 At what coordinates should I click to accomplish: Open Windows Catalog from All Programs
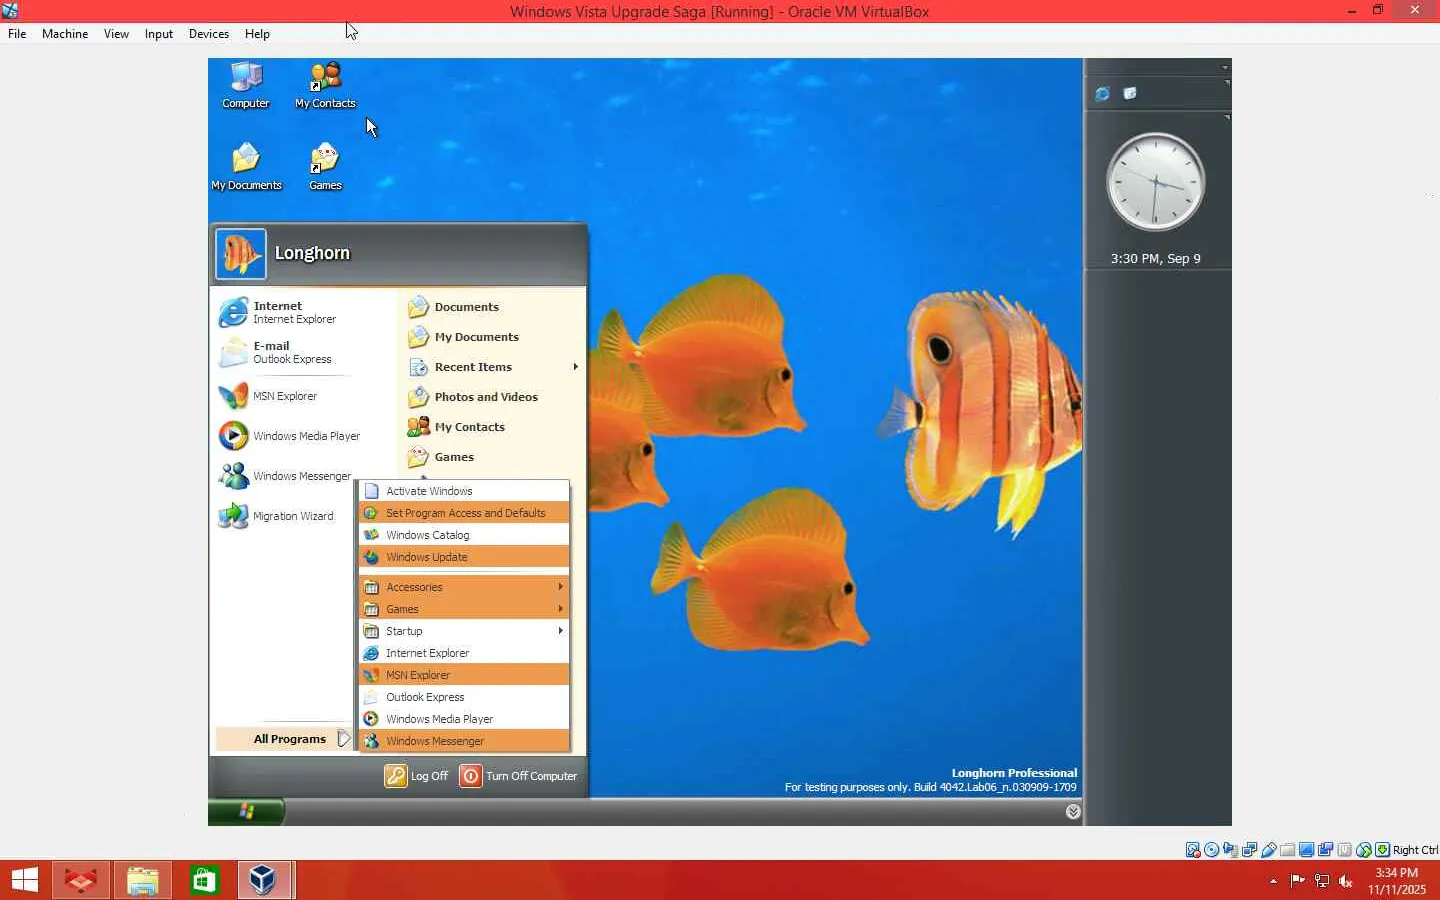point(464,535)
